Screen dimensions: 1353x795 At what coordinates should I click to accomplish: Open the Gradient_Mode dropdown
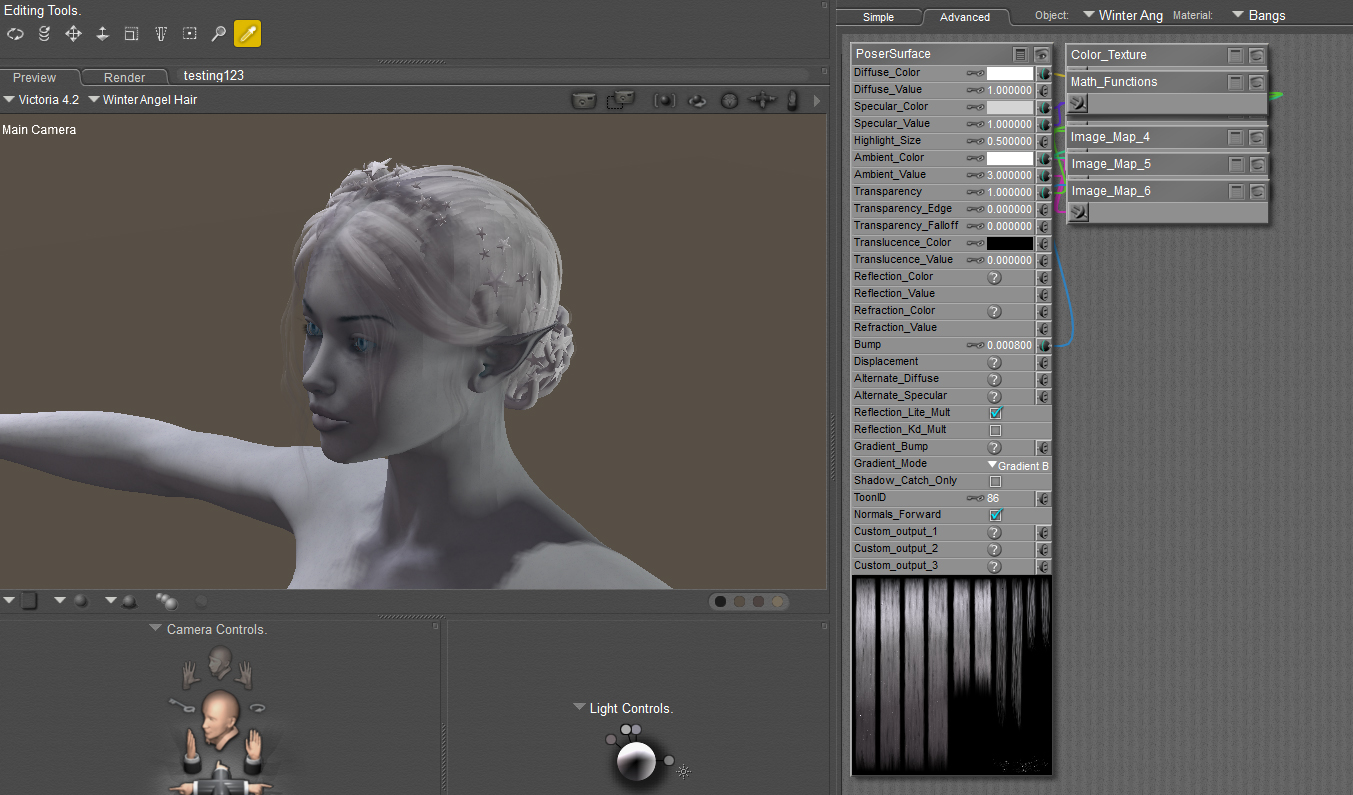point(1018,465)
